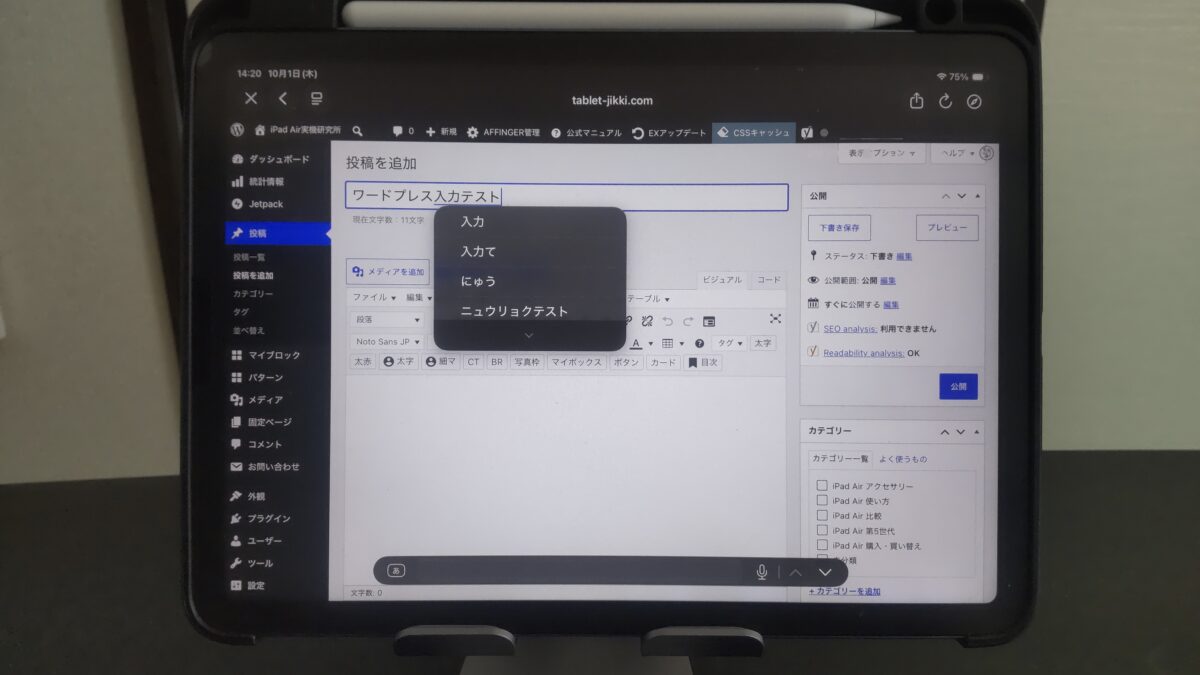Open the SEO analysis link
The height and width of the screenshot is (675, 1200).
click(x=850, y=329)
